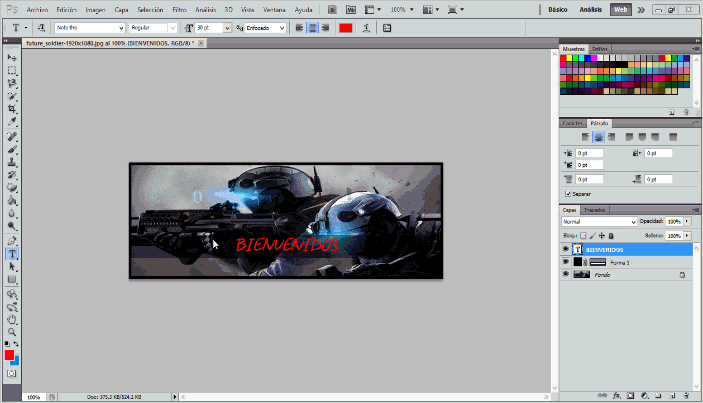703x403 pixels.
Task: Switch to the Análisis workspace
Action: (x=590, y=9)
